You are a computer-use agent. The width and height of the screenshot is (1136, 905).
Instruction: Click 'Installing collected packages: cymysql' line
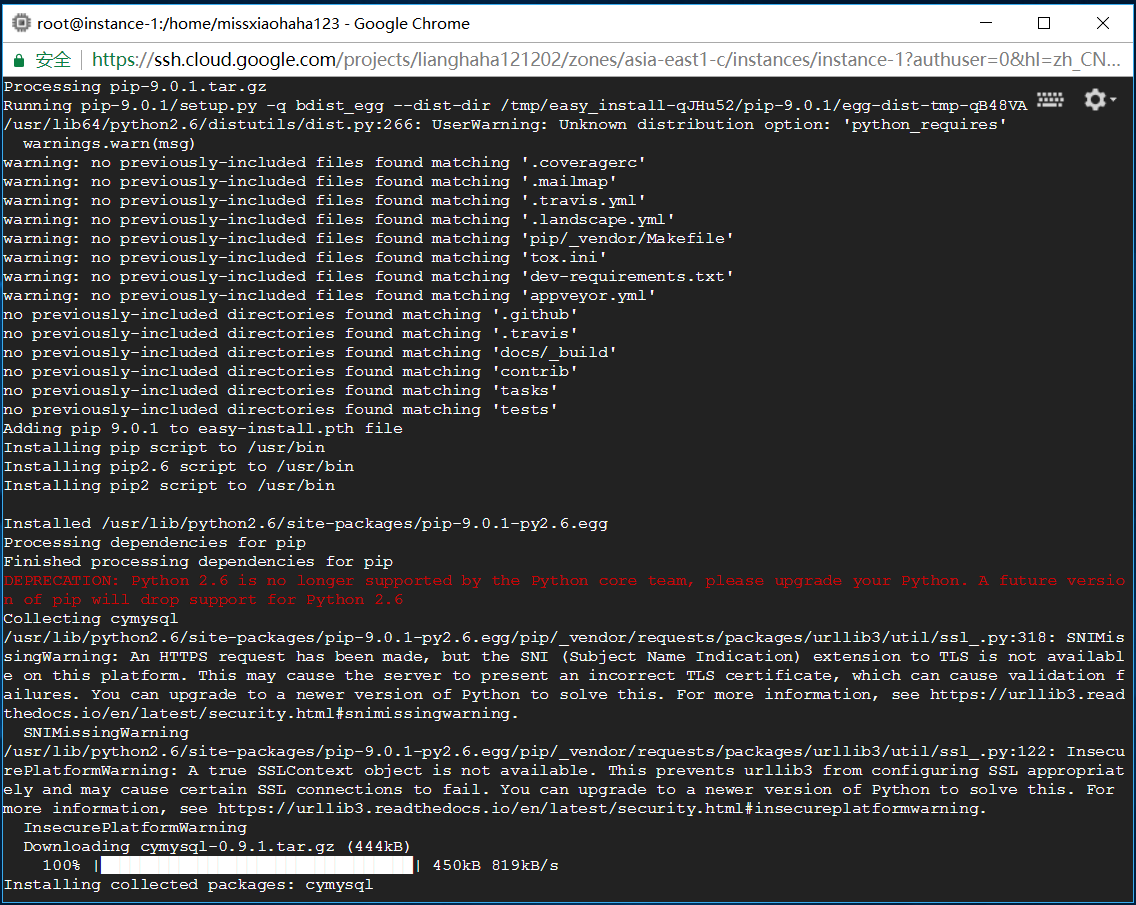[x=188, y=885]
